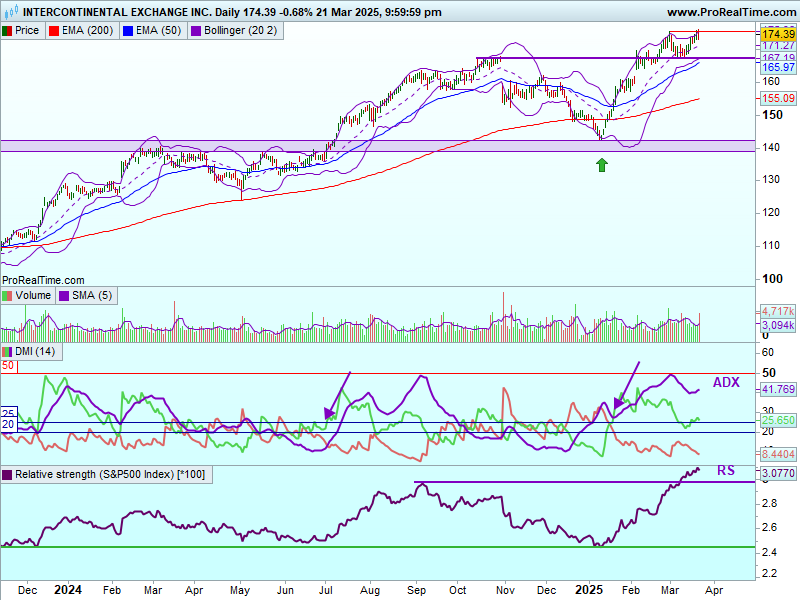Click the red 50 level label in DMI panel
Screen dimensions: 800x600
coord(7,366)
